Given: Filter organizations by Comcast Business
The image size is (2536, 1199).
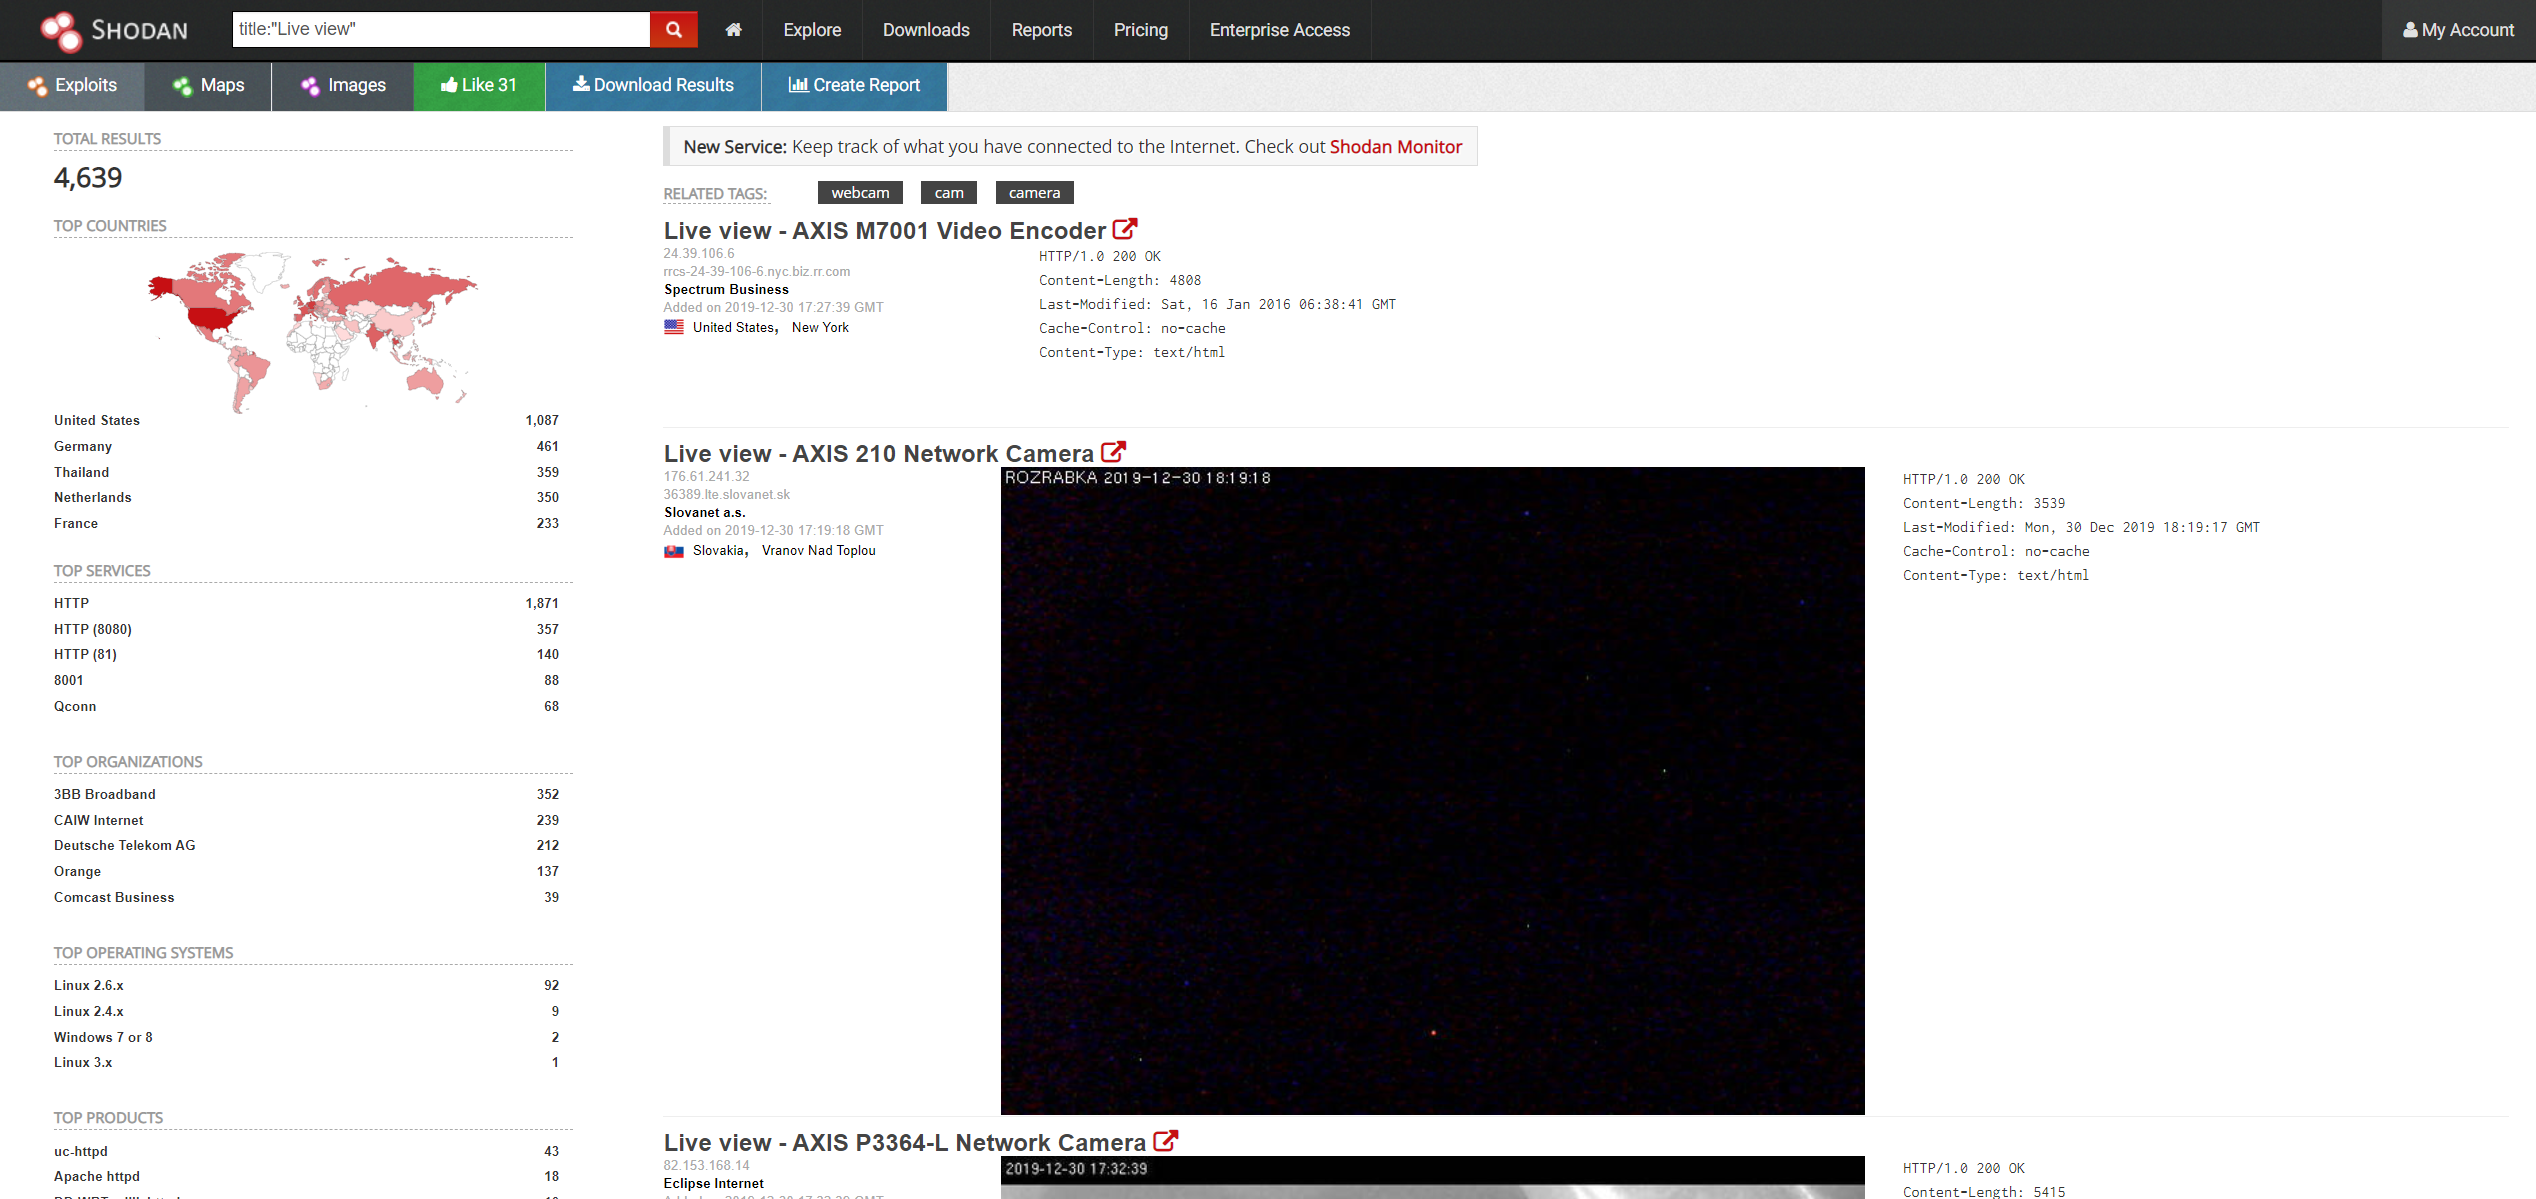Looking at the screenshot, I should (x=114, y=897).
